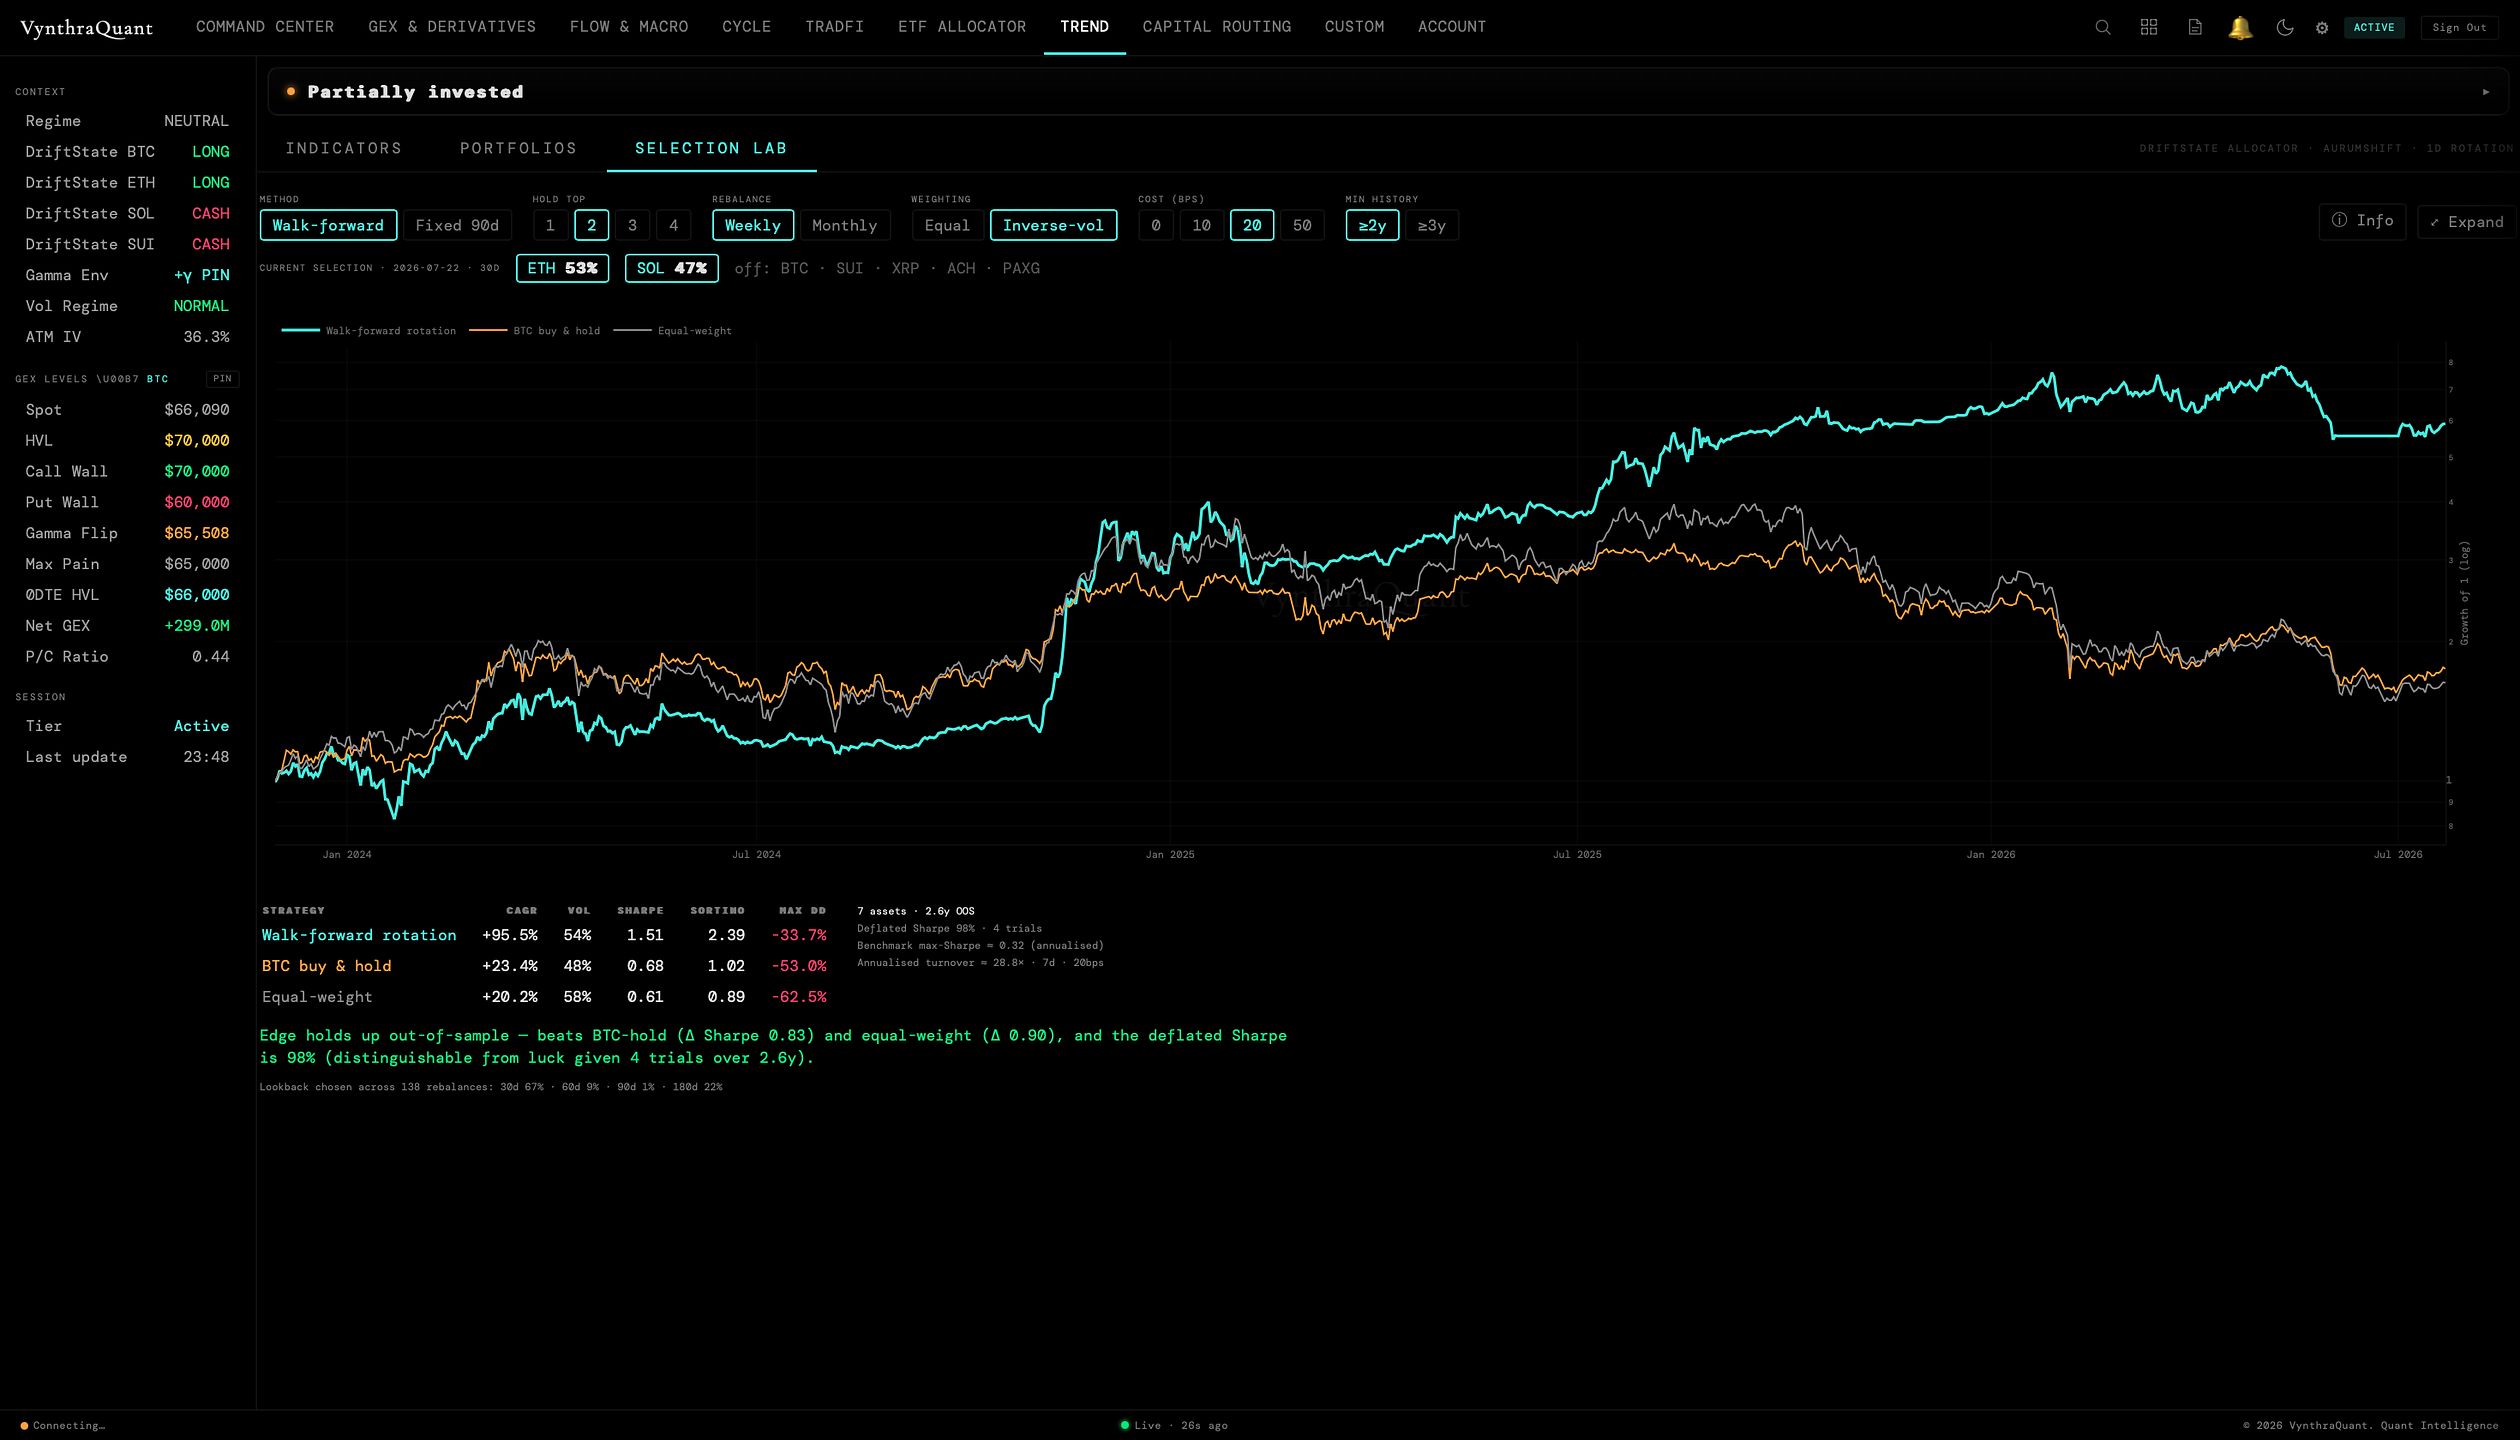The image size is (2520, 1440).
Task: Click the VynthraQuant logo
Action: point(87,28)
